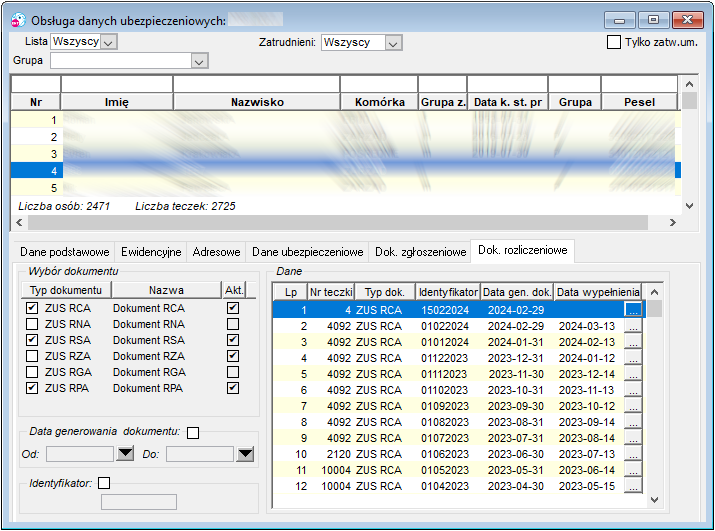This screenshot has width=715, height=531.
Task: Open details button for identifier 01102023 row
Action: 633,390
